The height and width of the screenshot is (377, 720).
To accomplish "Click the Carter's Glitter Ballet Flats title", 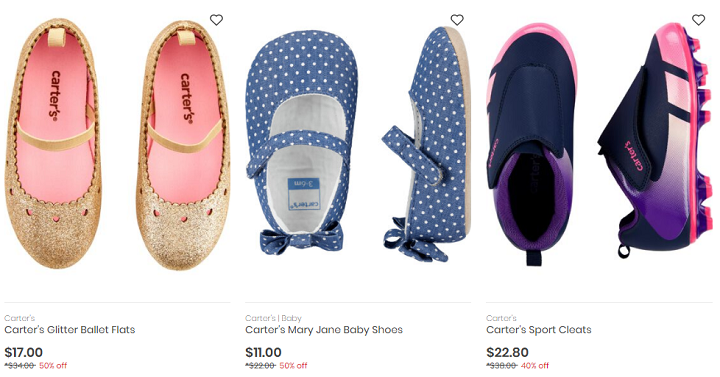I will tap(70, 330).
